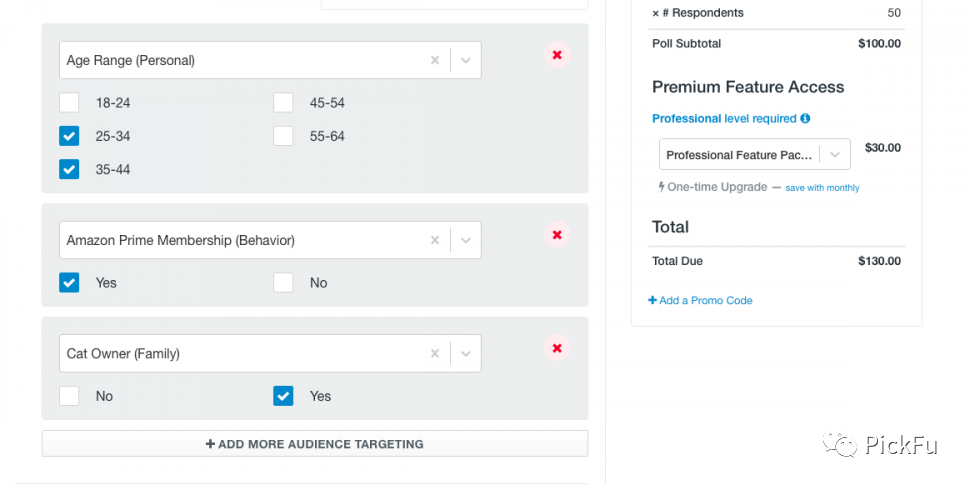Check No under Amazon Prime Membership
This screenshot has height=485, width=970.
click(x=284, y=283)
